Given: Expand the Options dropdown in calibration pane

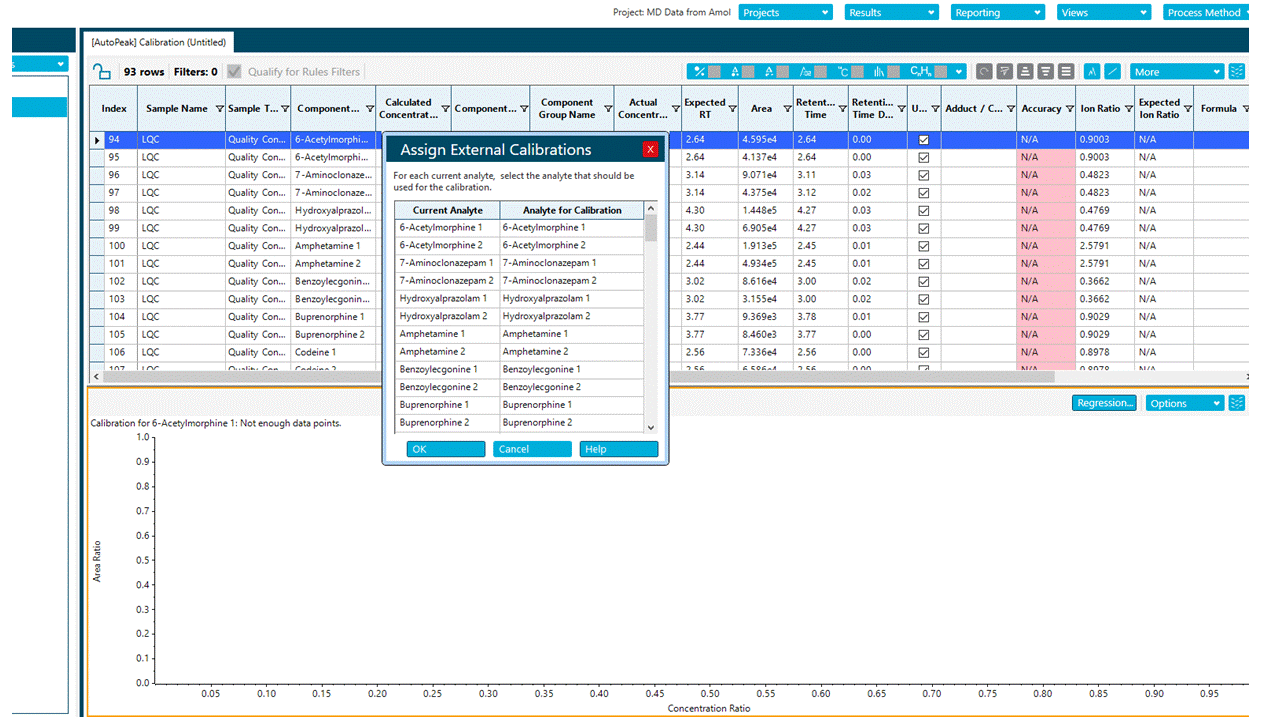Looking at the screenshot, I should (x=1184, y=403).
